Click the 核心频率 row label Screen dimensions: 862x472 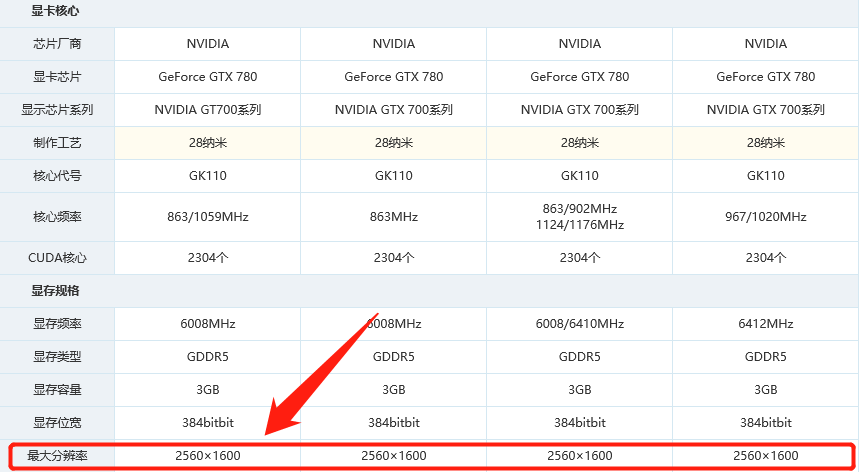coord(57,217)
